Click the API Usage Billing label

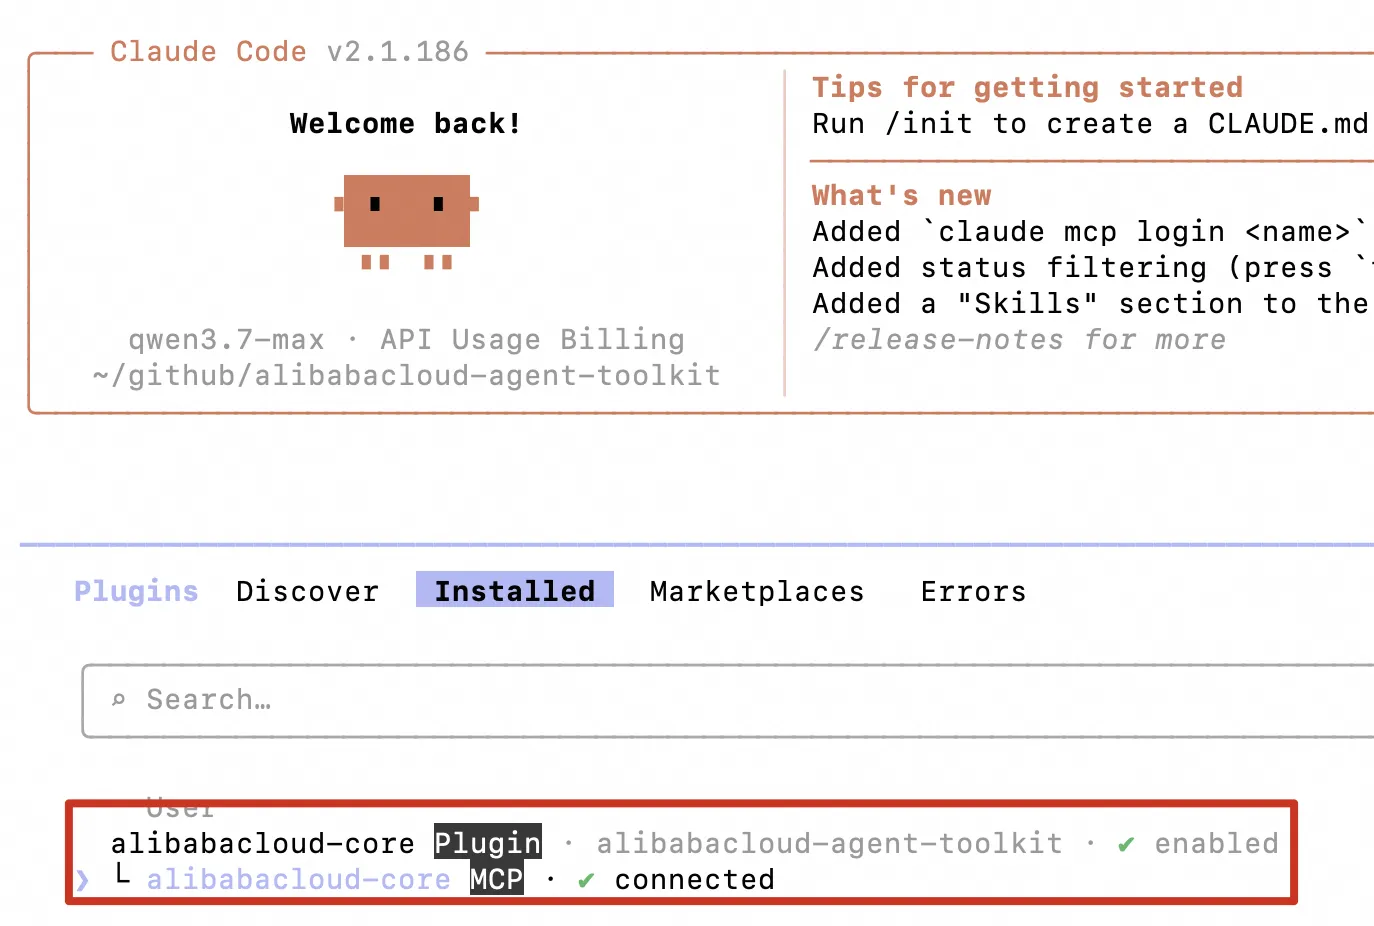[533, 340]
